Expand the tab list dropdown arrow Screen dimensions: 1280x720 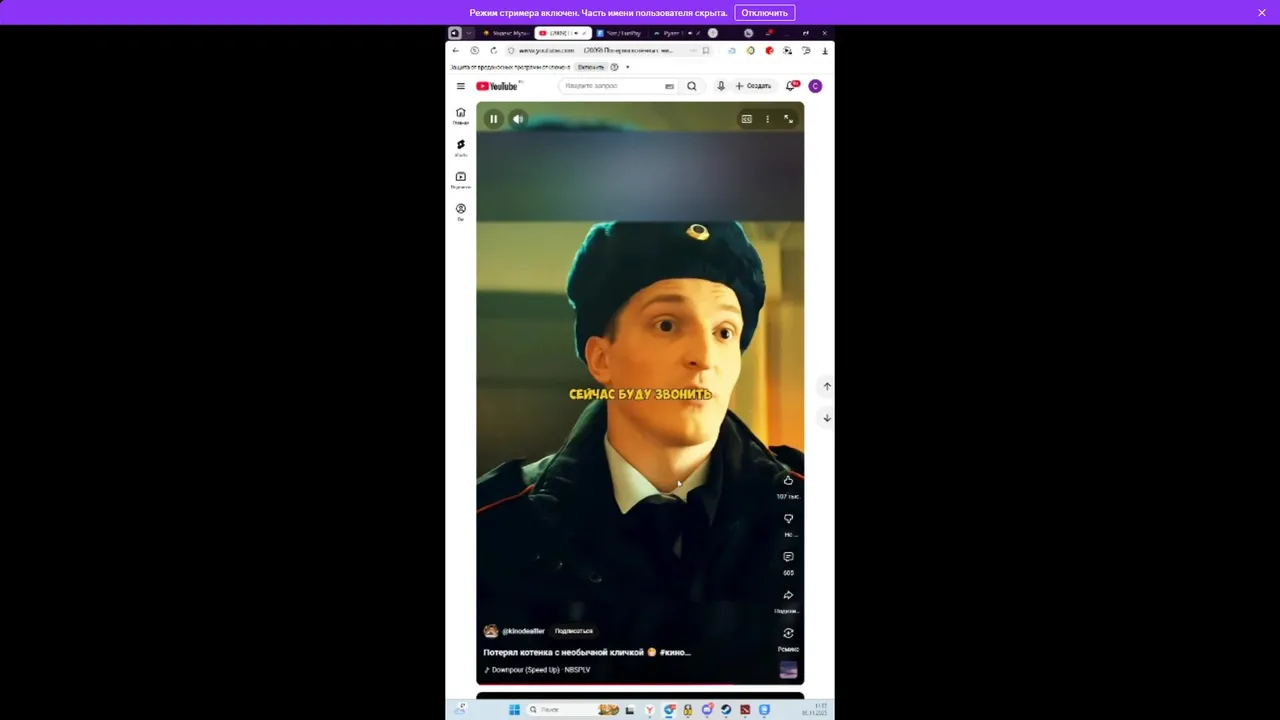pyautogui.click(x=468, y=33)
